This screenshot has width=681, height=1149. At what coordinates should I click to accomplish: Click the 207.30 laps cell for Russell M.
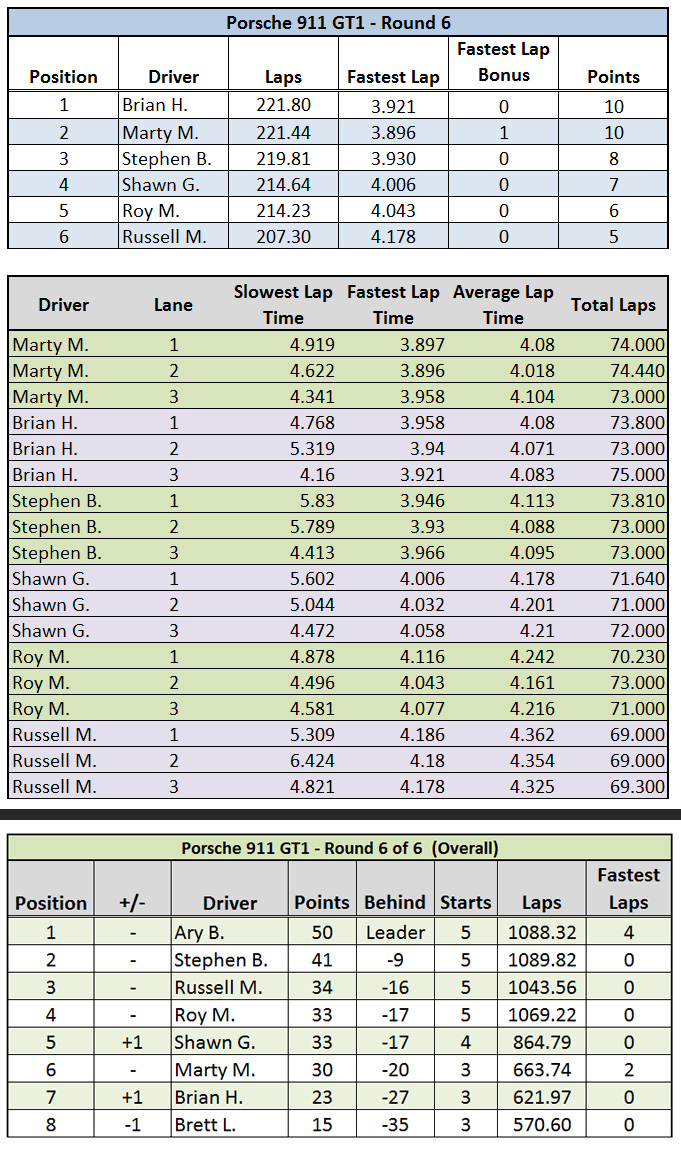[x=285, y=236]
